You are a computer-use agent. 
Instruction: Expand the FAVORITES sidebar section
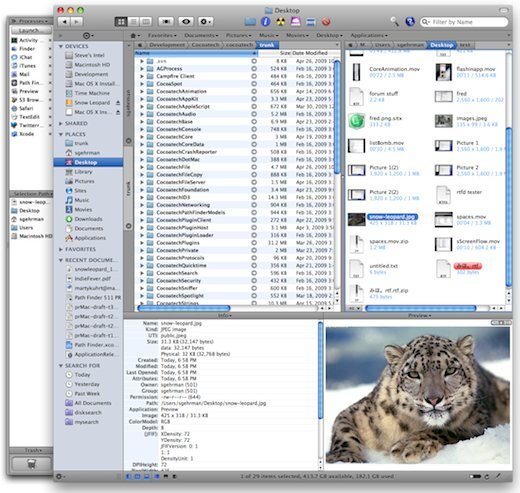coord(61,249)
